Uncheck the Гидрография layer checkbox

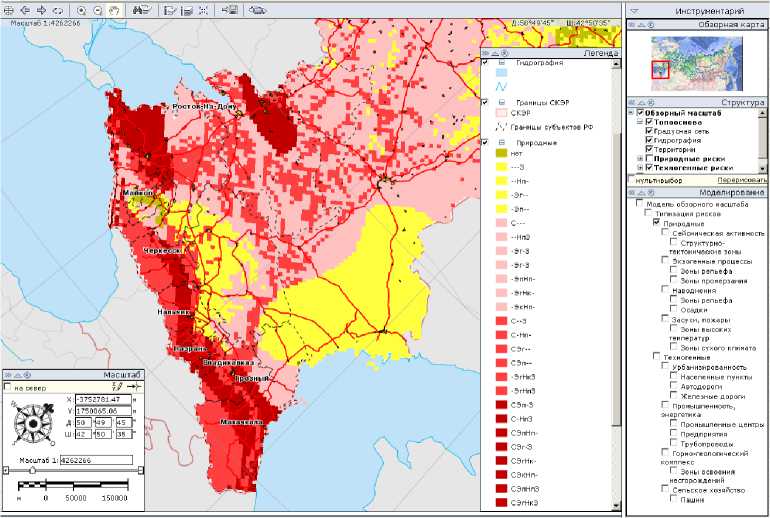[x=649, y=140]
